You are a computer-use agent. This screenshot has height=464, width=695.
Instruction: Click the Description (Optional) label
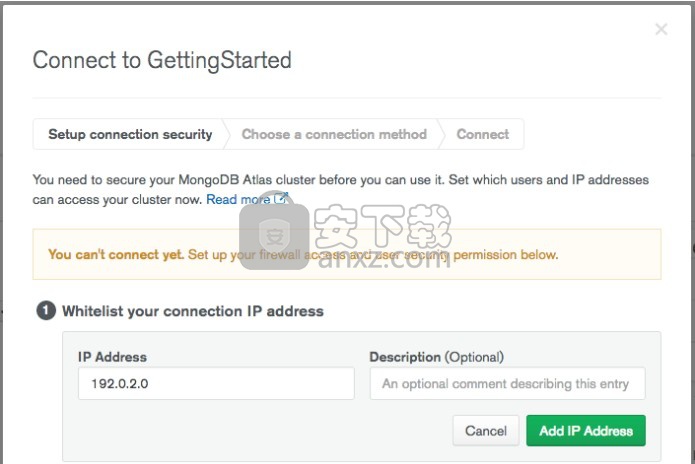(x=437, y=357)
